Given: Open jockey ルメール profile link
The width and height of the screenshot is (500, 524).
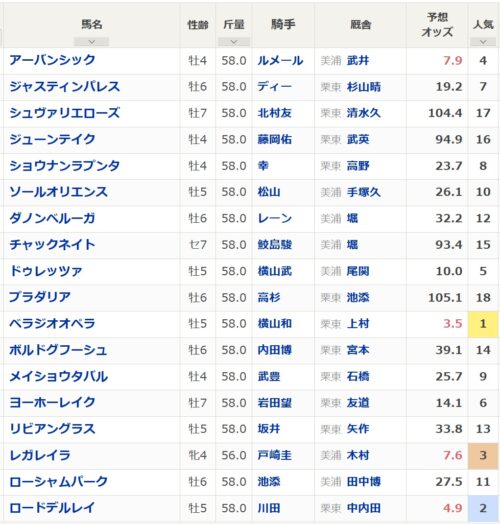Looking at the screenshot, I should tap(280, 60).
